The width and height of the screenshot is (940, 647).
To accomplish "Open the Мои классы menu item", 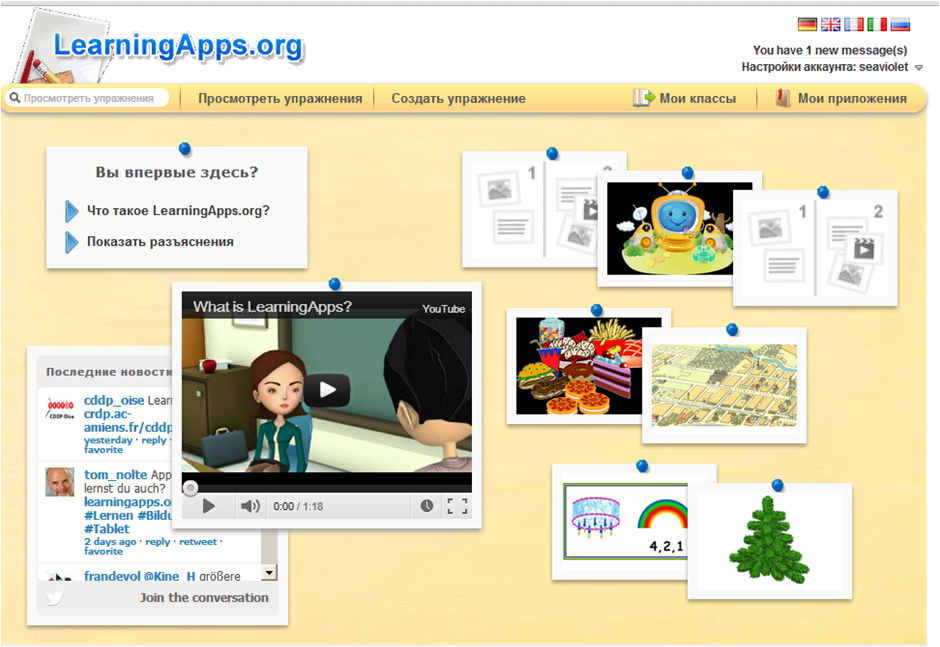I will pos(698,98).
